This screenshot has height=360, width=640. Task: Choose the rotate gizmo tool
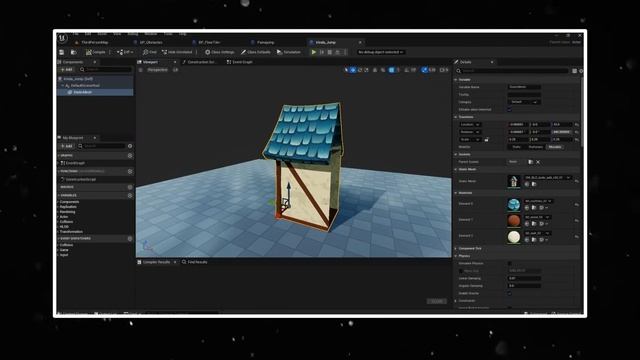point(360,70)
